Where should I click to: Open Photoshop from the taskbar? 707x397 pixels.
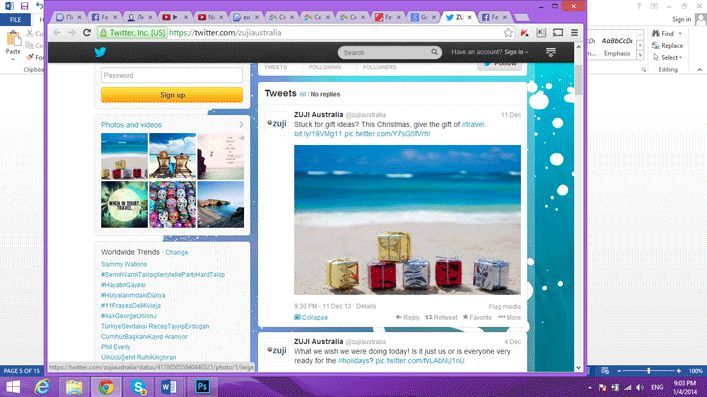point(202,387)
